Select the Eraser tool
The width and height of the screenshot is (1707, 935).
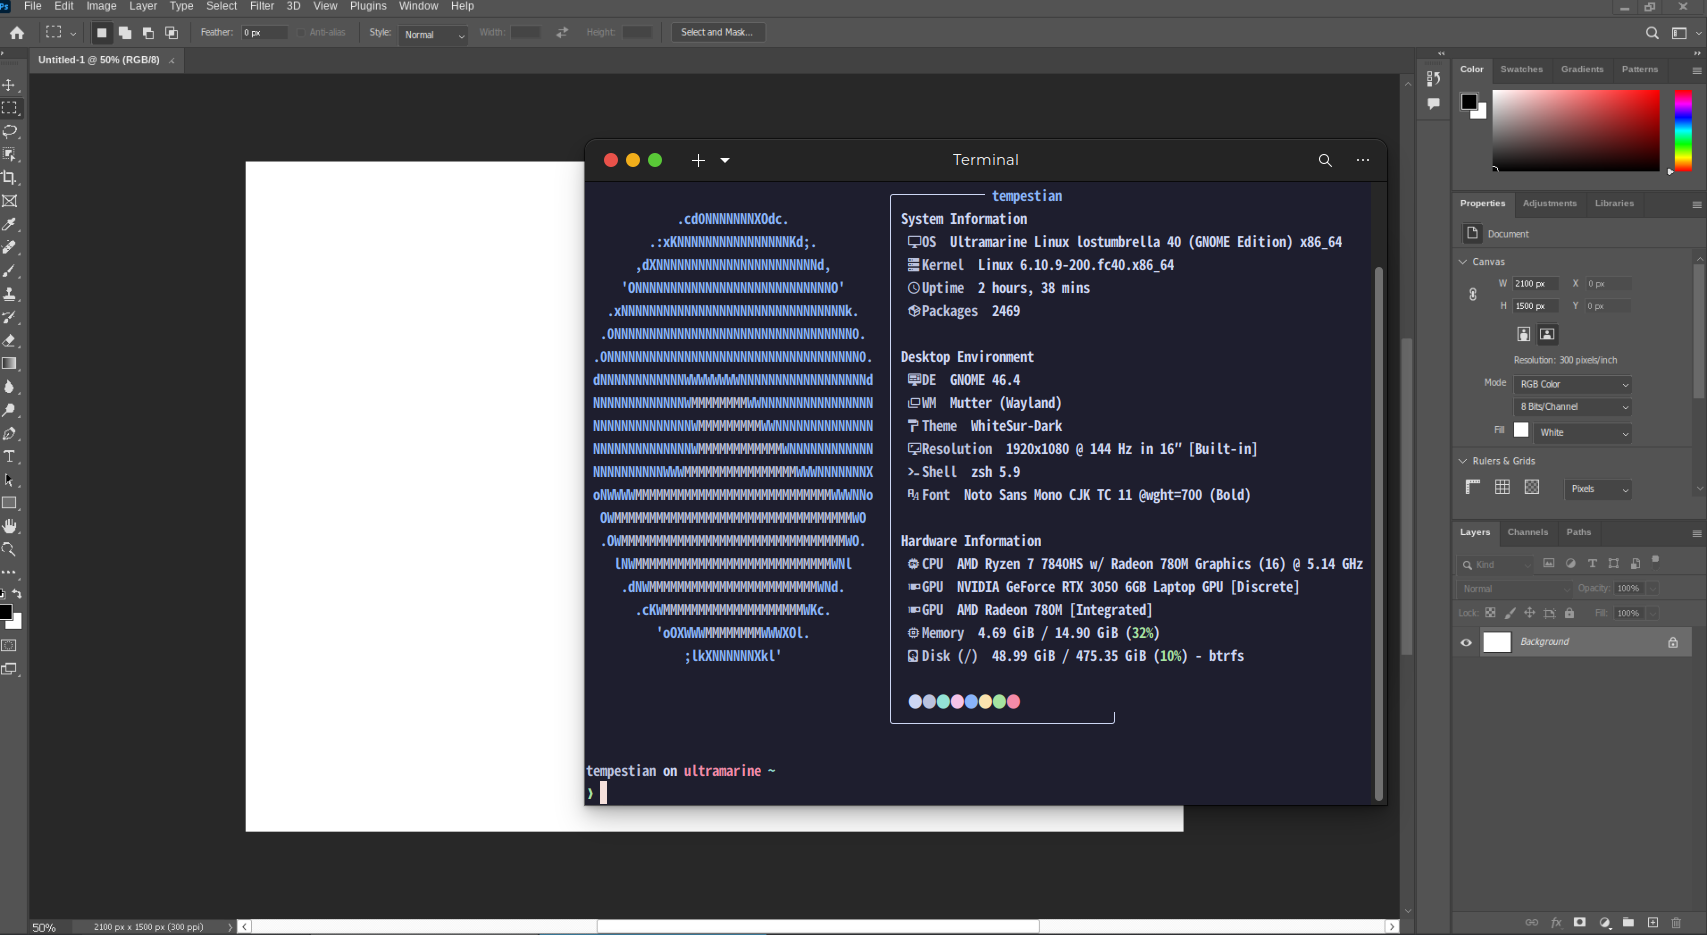click(10, 340)
